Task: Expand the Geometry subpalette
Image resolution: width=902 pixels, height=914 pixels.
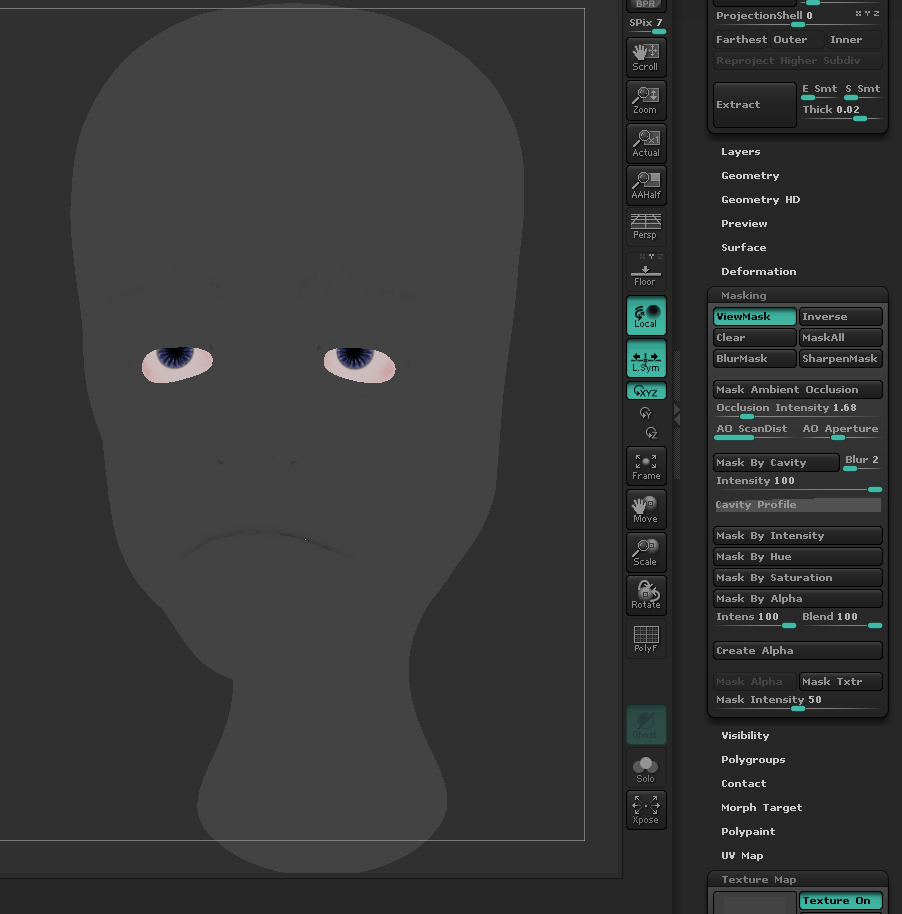Action: 750,176
